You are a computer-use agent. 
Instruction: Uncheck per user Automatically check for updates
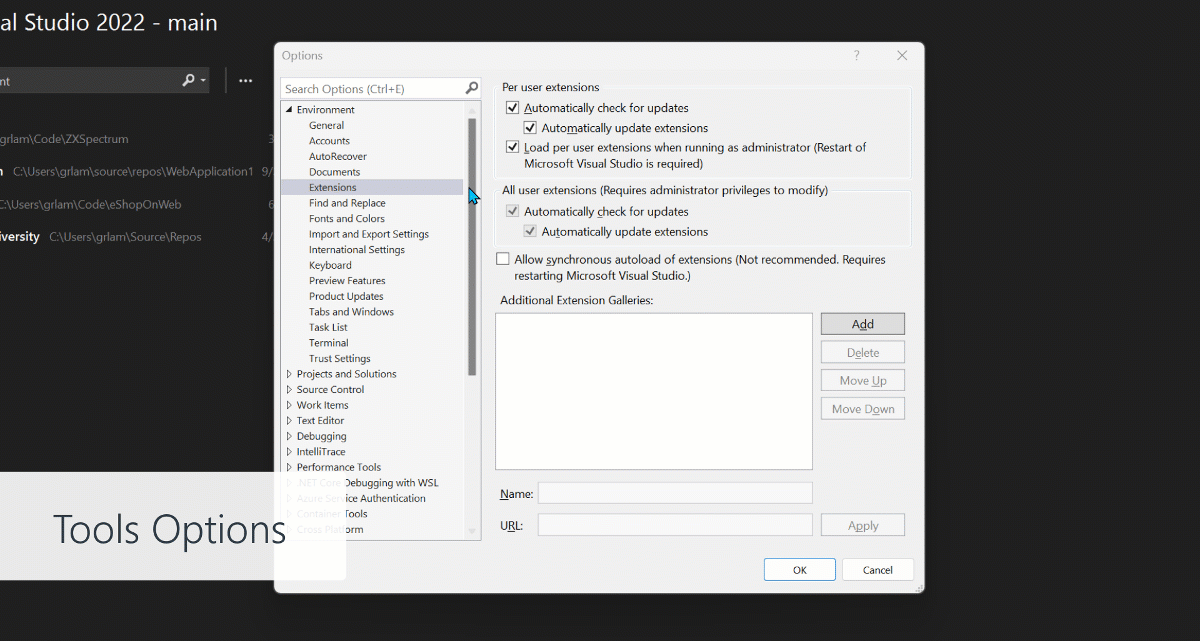(x=513, y=108)
